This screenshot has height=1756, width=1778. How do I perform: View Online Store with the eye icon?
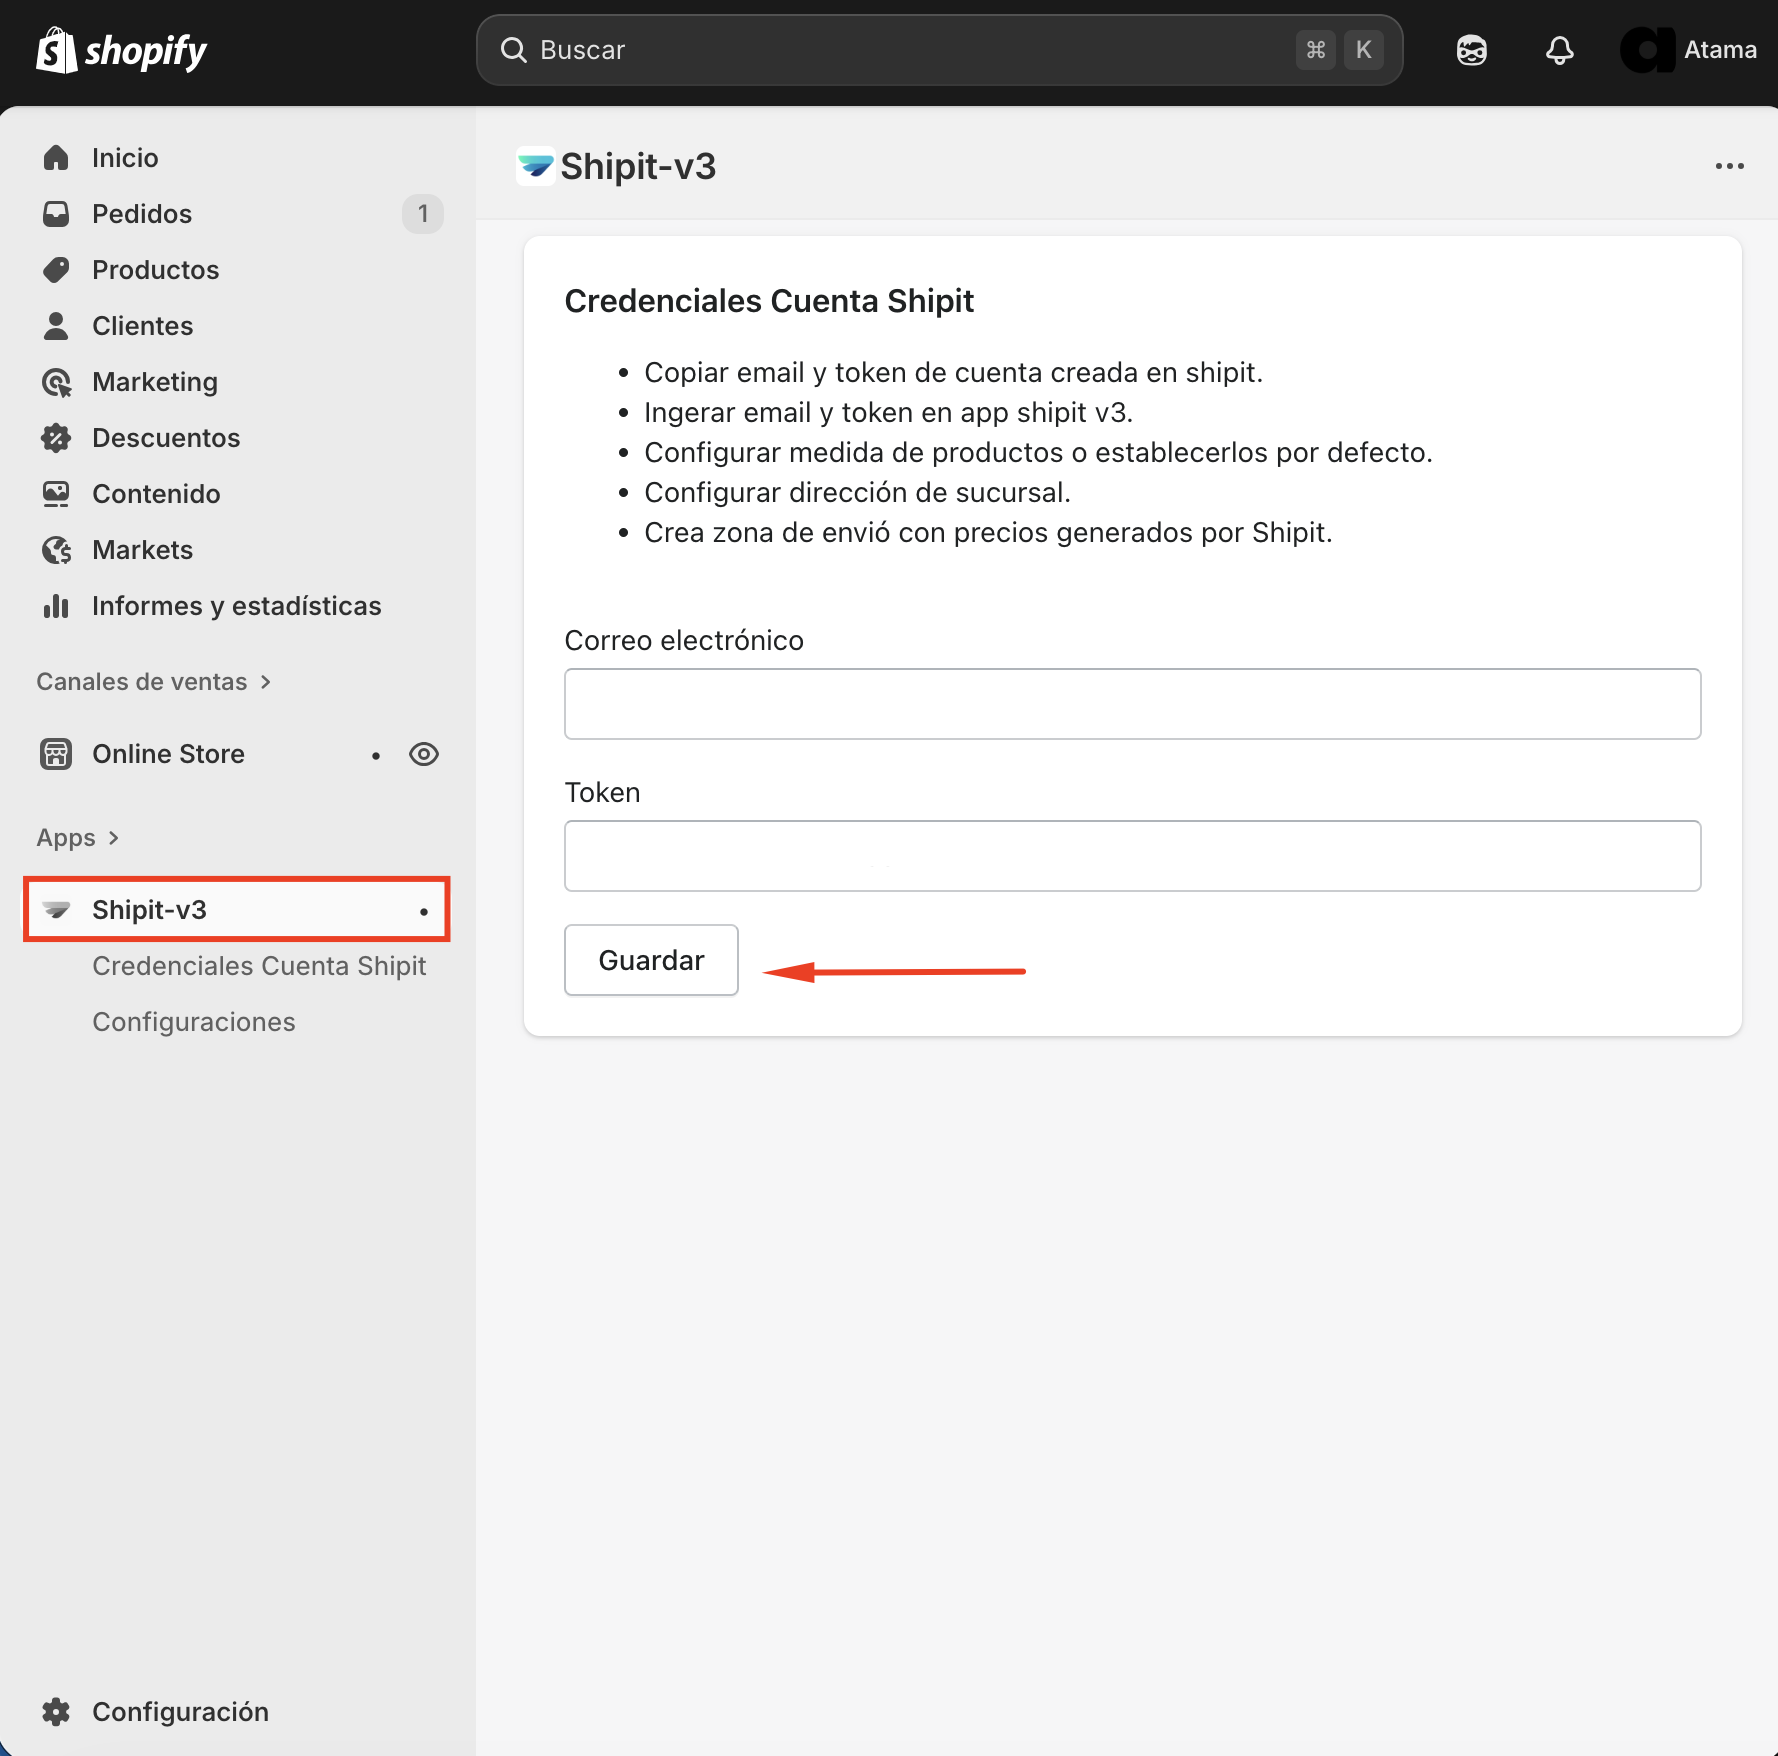424,754
